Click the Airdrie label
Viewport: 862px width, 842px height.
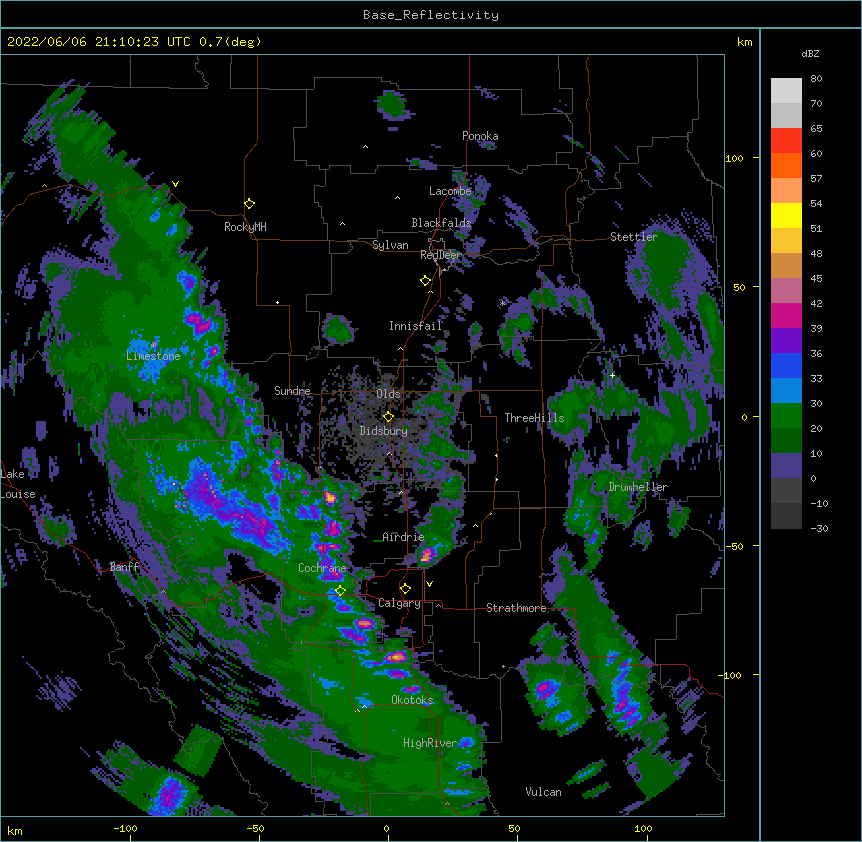point(404,537)
